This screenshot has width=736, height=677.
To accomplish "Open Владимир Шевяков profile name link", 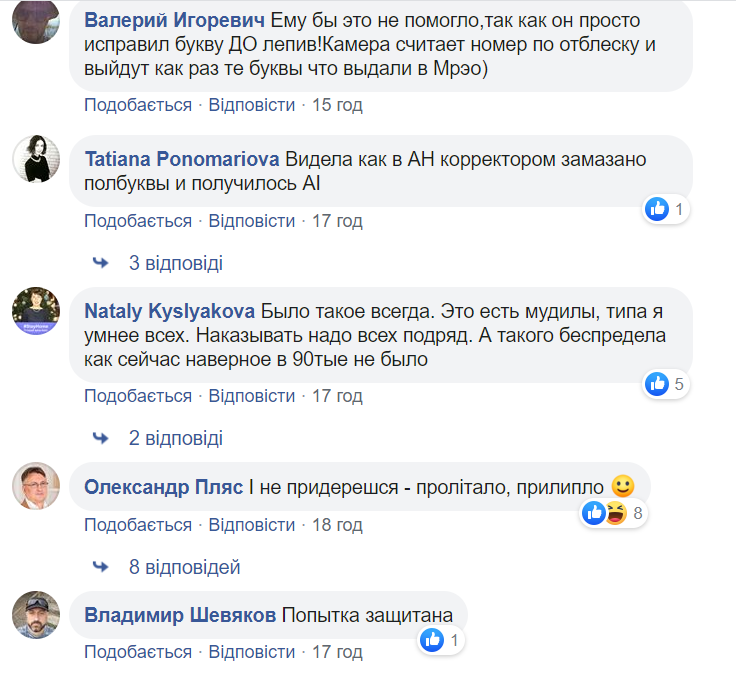I will coord(180,615).
